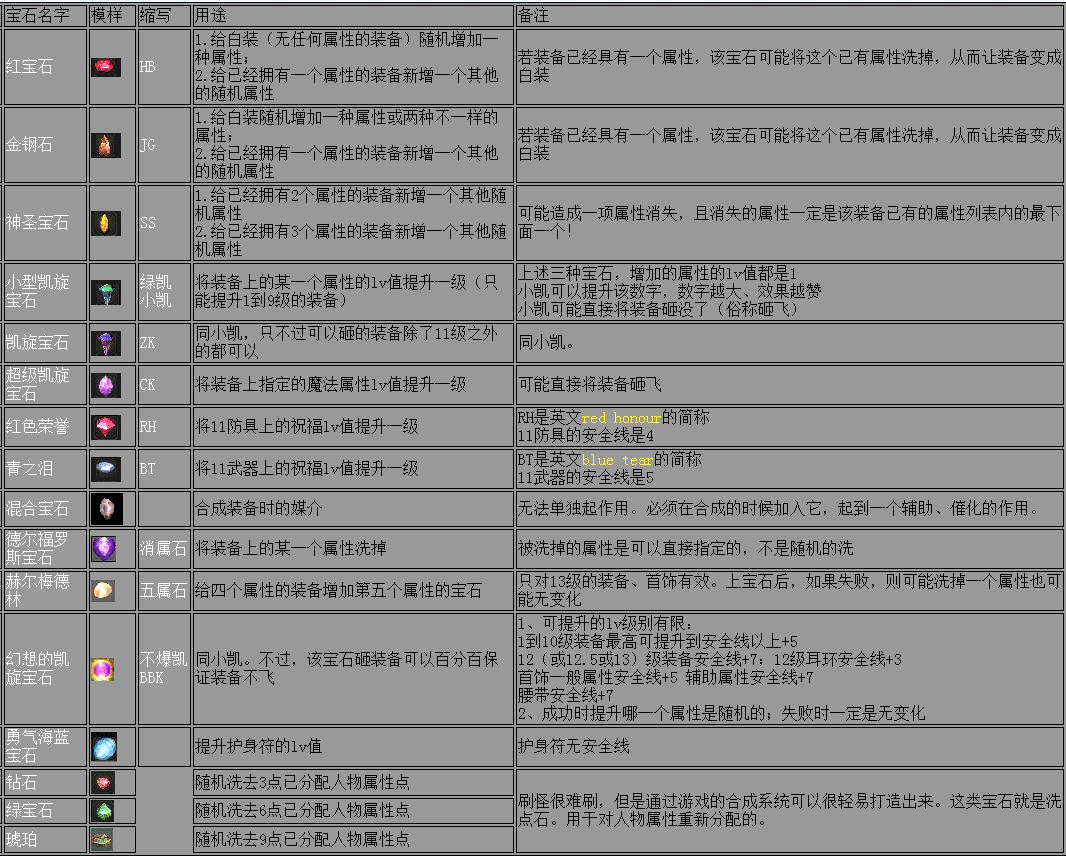1066x856 pixels.
Task: Select the 金钢石 gem image
Action: click(x=104, y=145)
